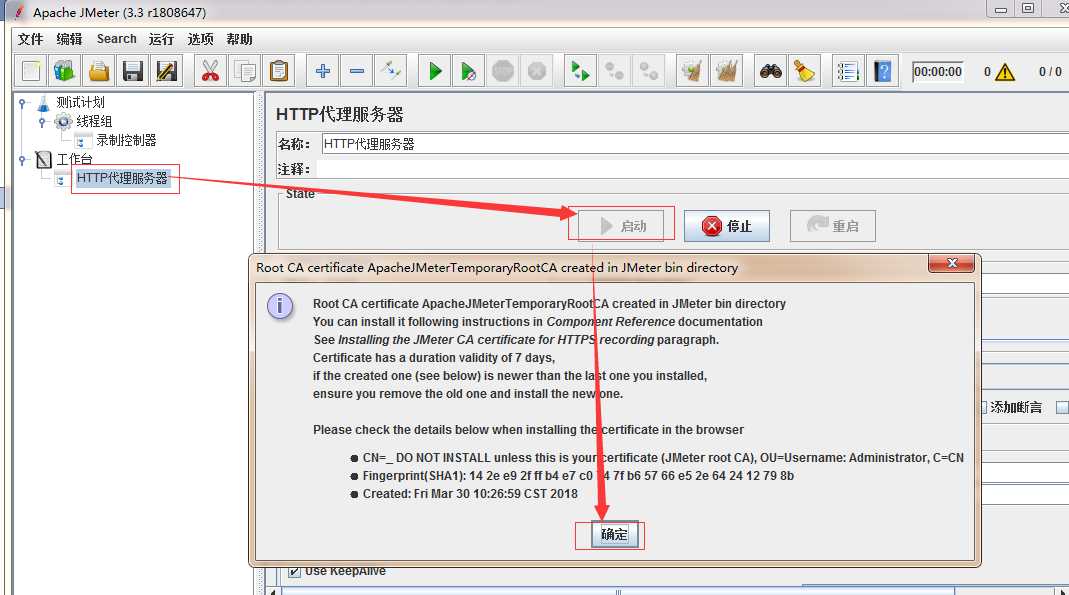Open the 文件 menu
Viewport: 1069px width, 595px height.
point(31,39)
